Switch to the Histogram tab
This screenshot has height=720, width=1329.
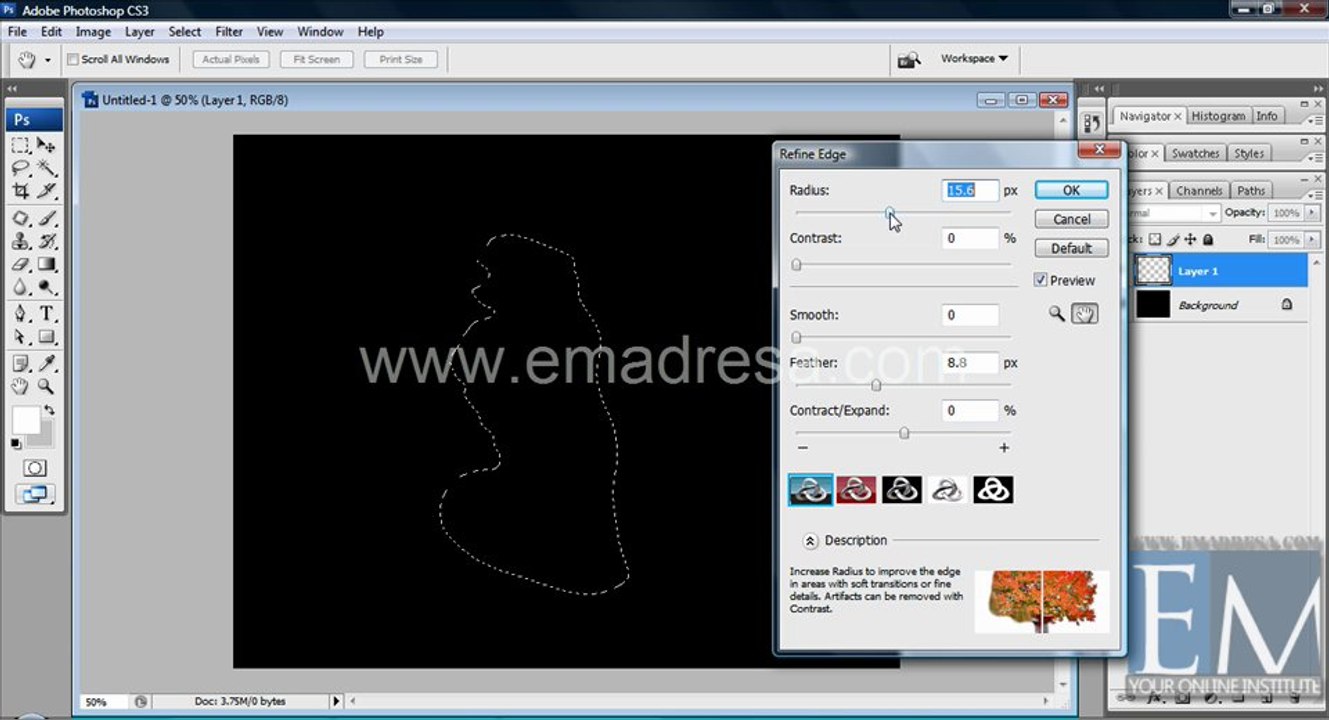1218,116
